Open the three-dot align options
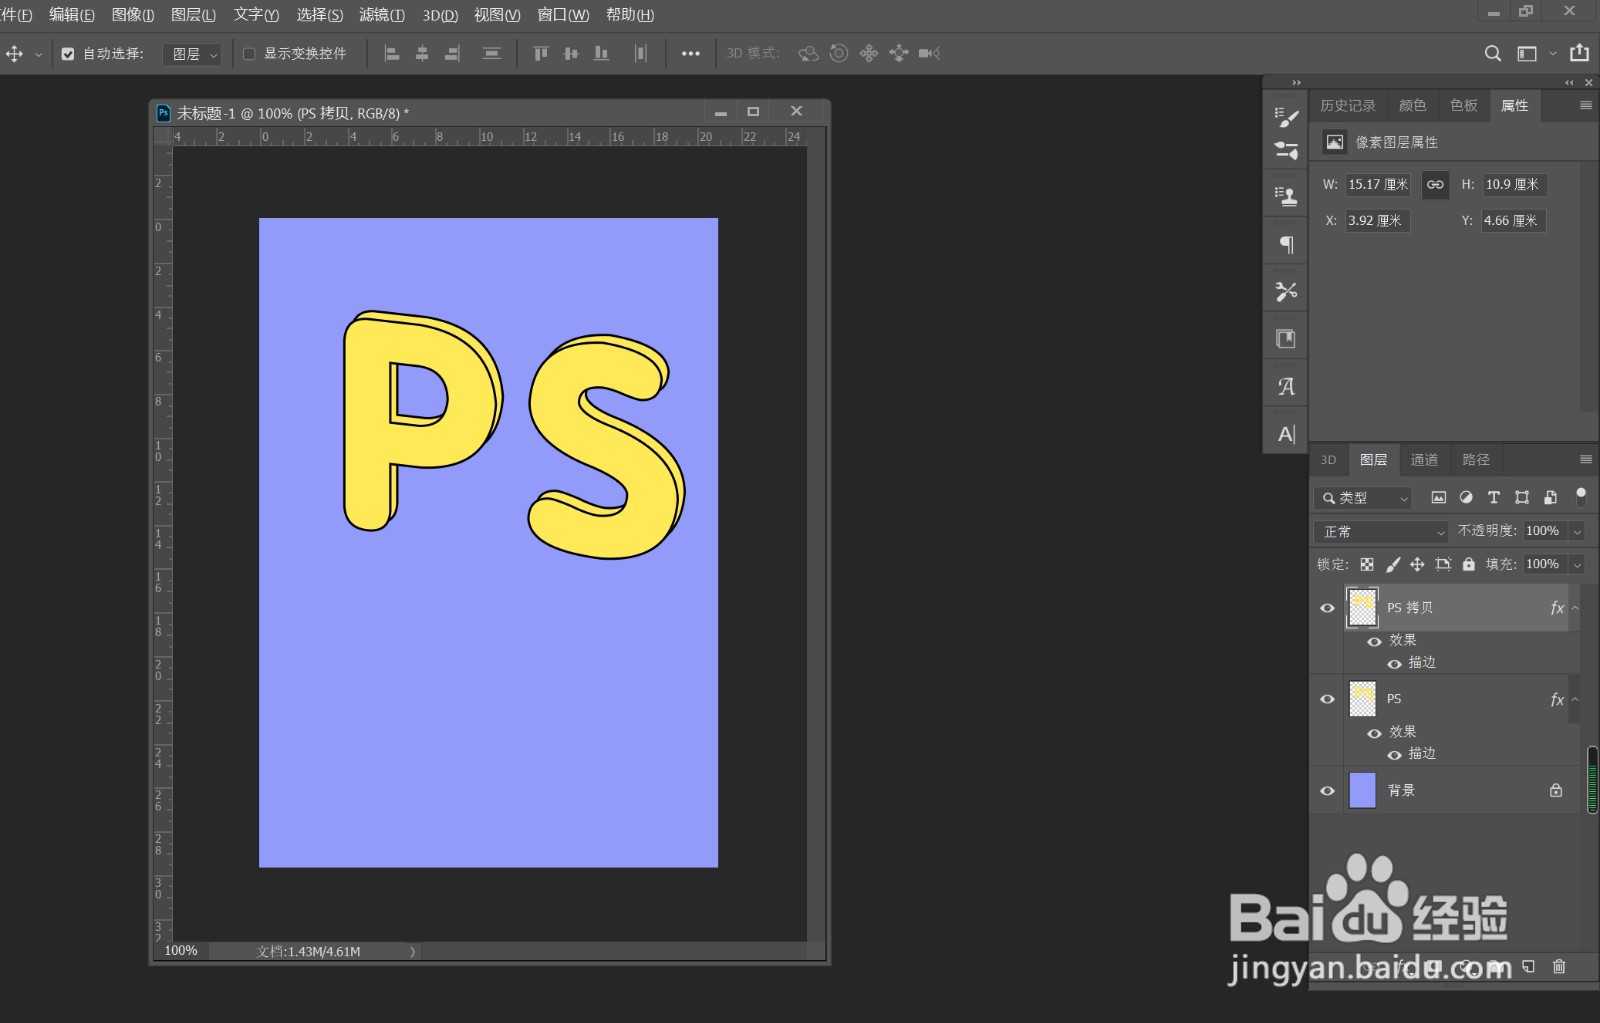Screen dimensions: 1600x1023 [x=691, y=54]
